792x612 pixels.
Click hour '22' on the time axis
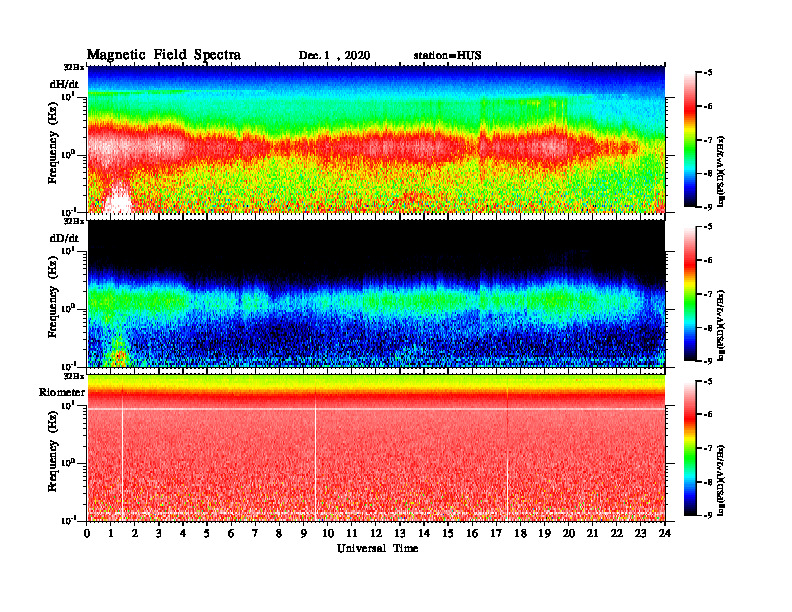click(x=616, y=533)
